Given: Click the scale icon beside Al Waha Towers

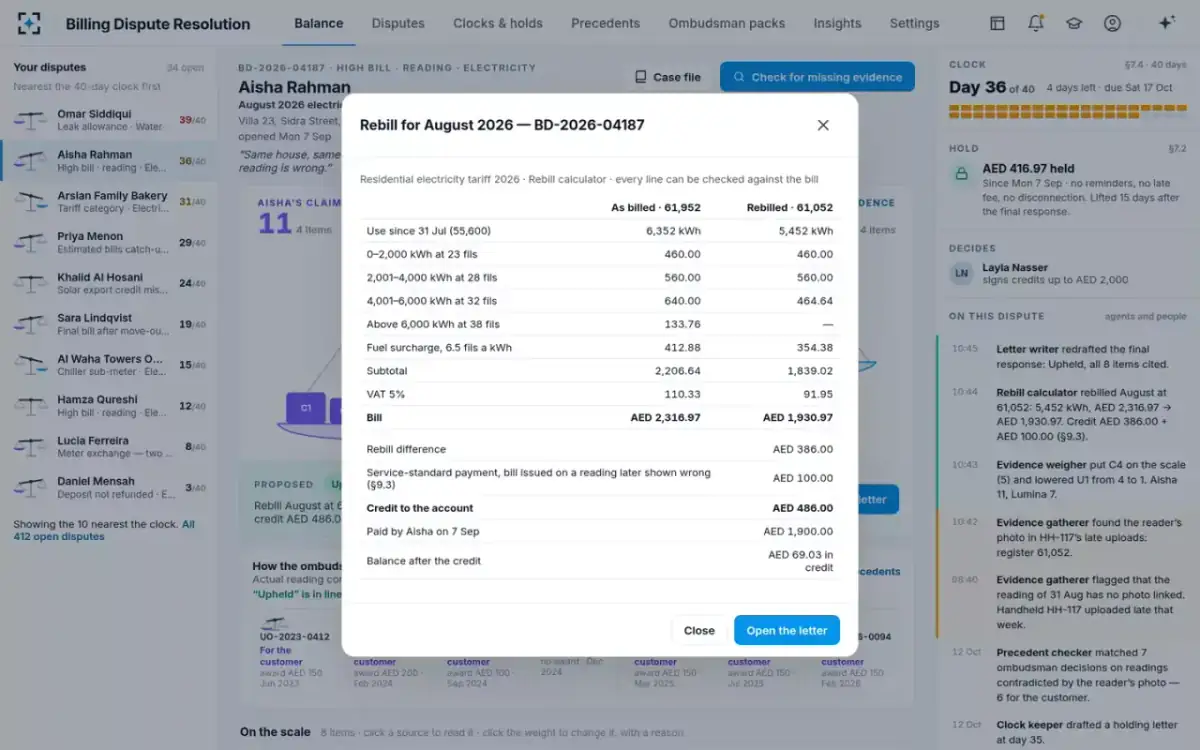Looking at the screenshot, I should coord(29,366).
